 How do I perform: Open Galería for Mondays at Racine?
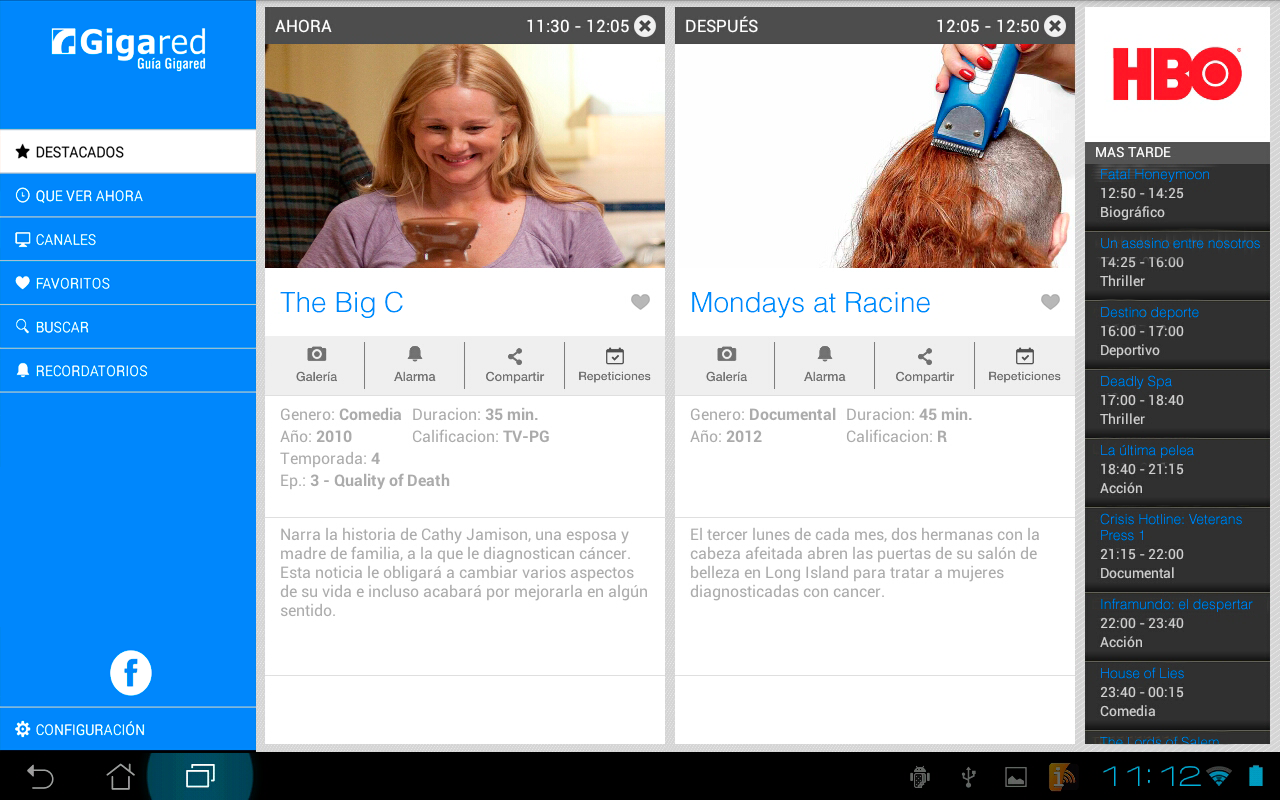pyautogui.click(x=726, y=365)
